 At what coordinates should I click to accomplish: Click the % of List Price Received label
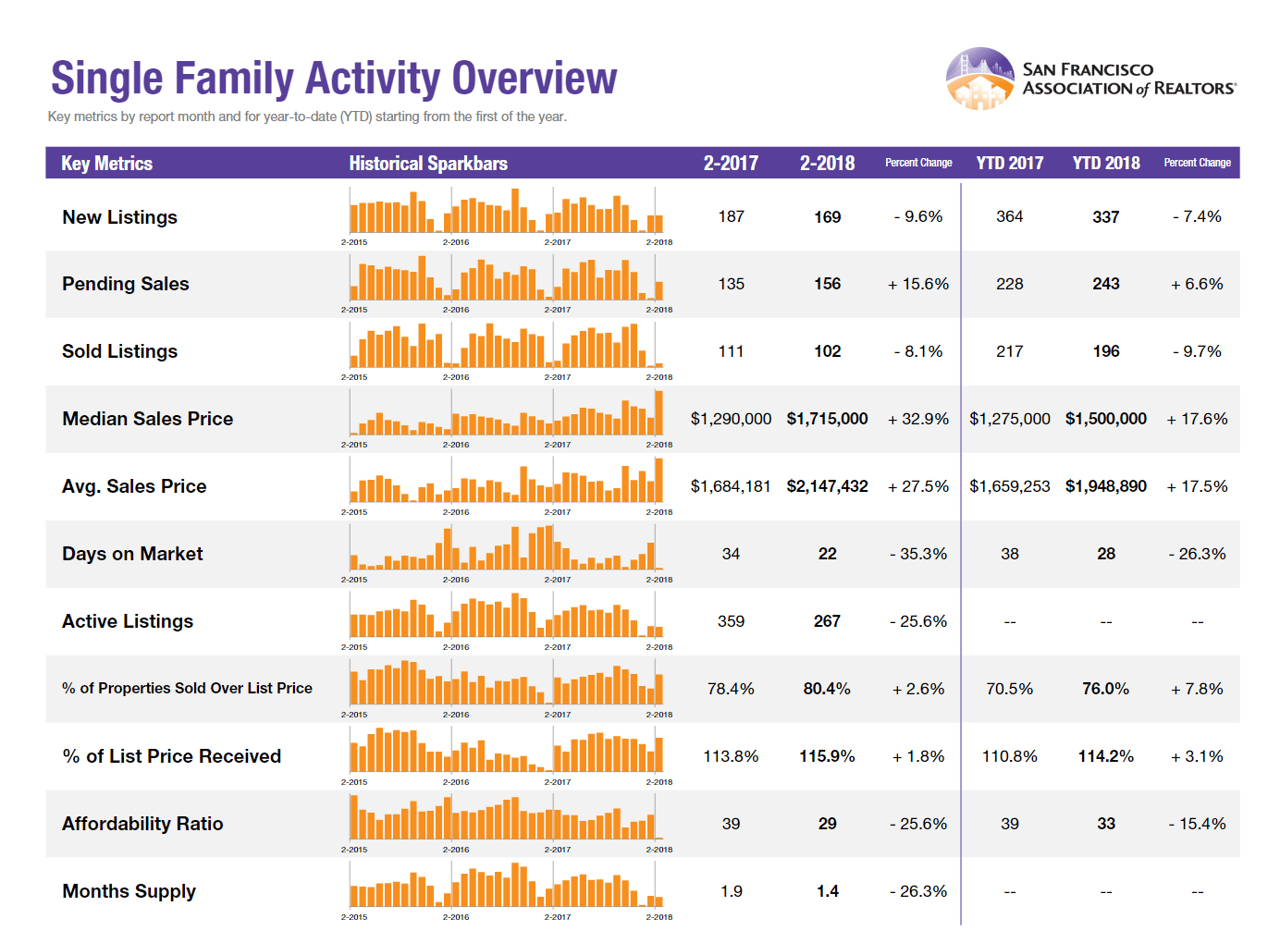pyautogui.click(x=171, y=757)
